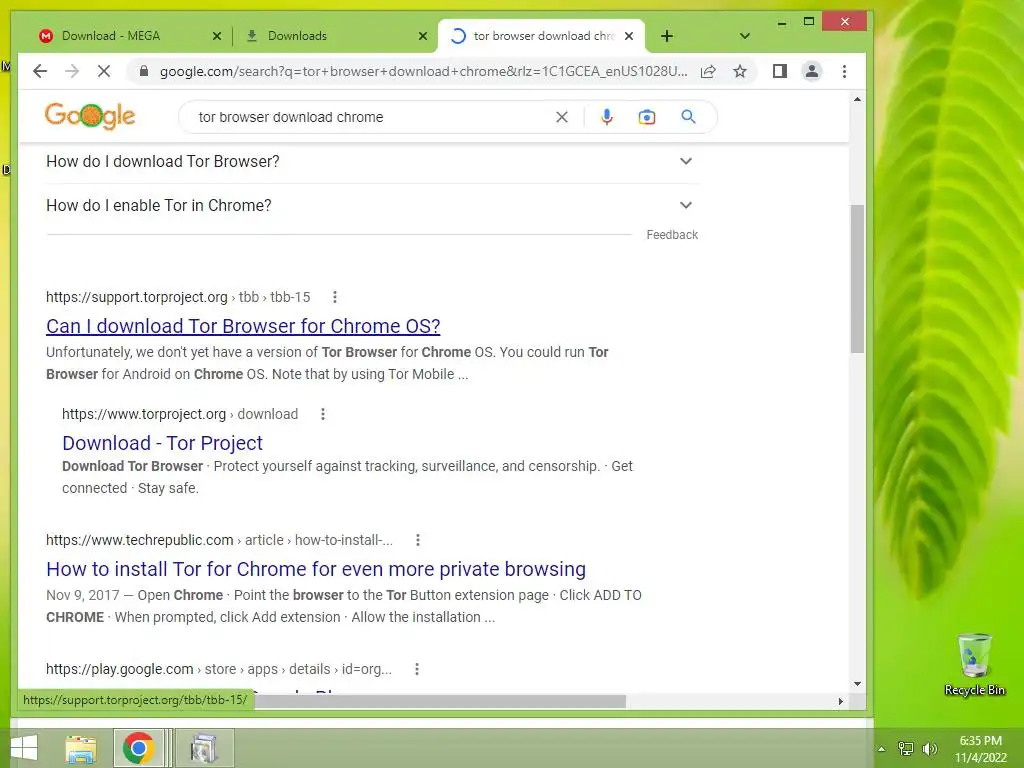Close the Download - MEGA tab

(217, 37)
